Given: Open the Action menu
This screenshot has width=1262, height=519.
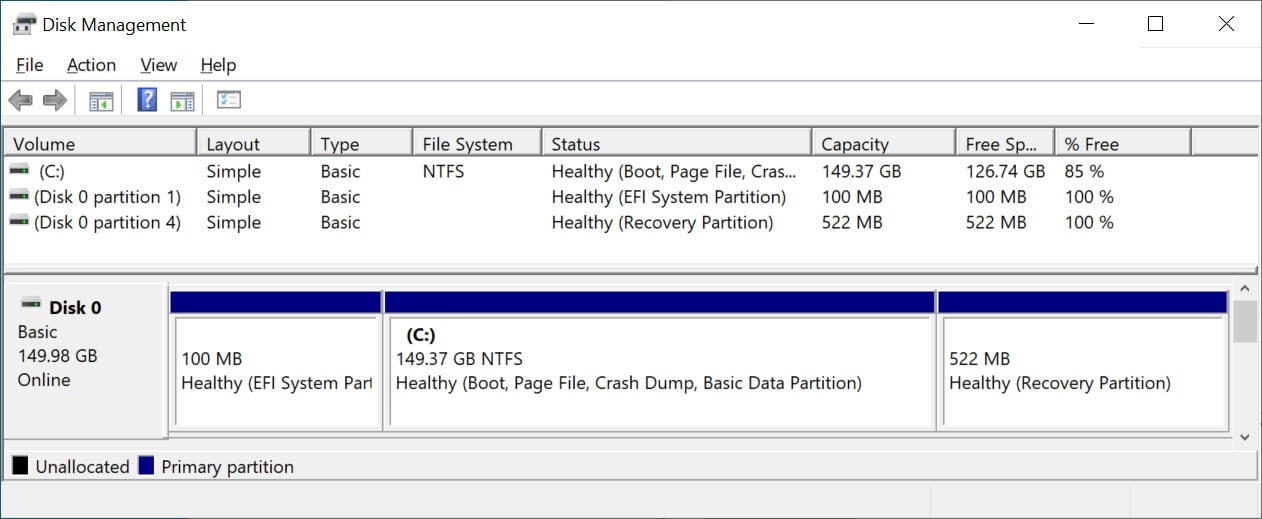Looking at the screenshot, I should pos(91,65).
